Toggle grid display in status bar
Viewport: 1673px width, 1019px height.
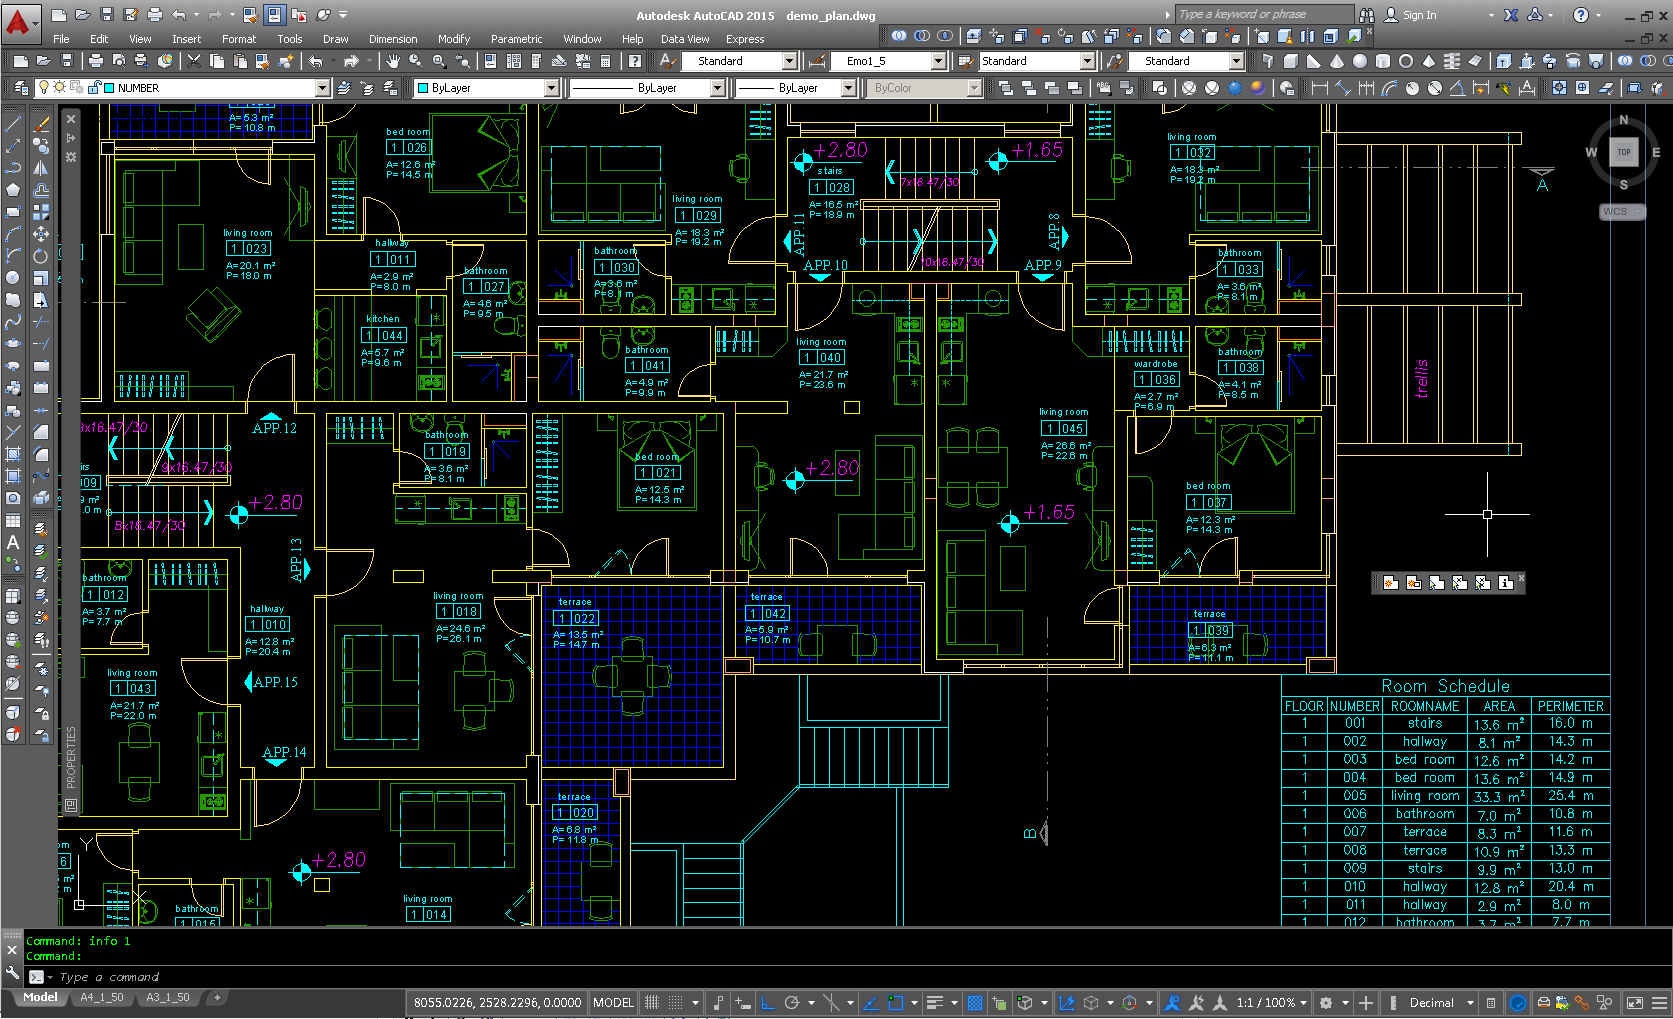(x=652, y=1002)
